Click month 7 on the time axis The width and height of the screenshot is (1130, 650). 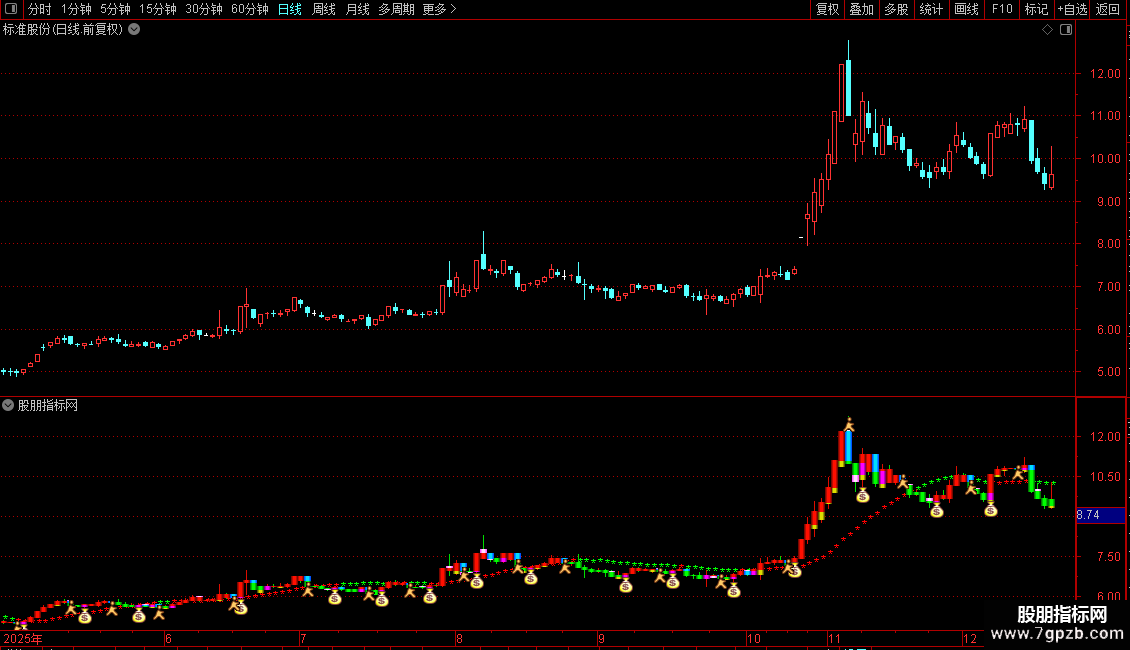coord(303,638)
